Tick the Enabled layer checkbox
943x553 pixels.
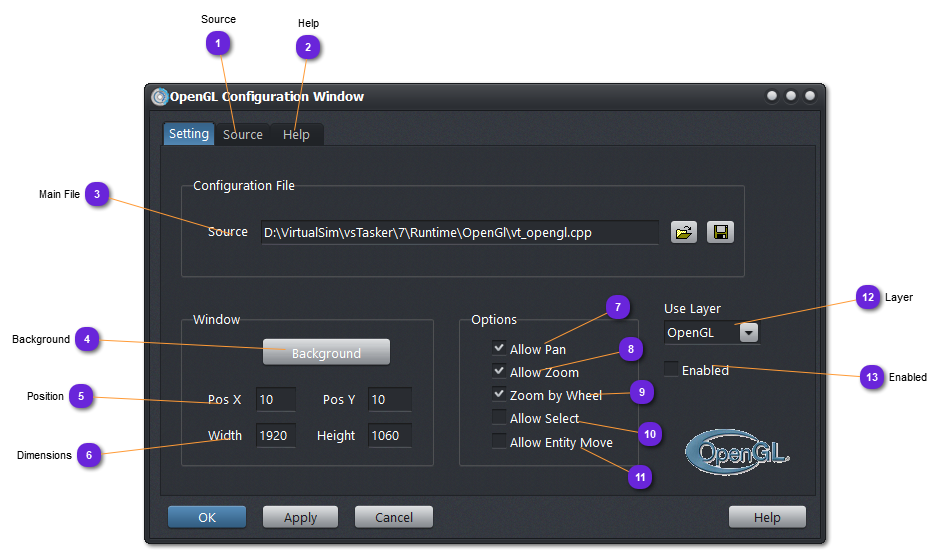click(x=671, y=369)
